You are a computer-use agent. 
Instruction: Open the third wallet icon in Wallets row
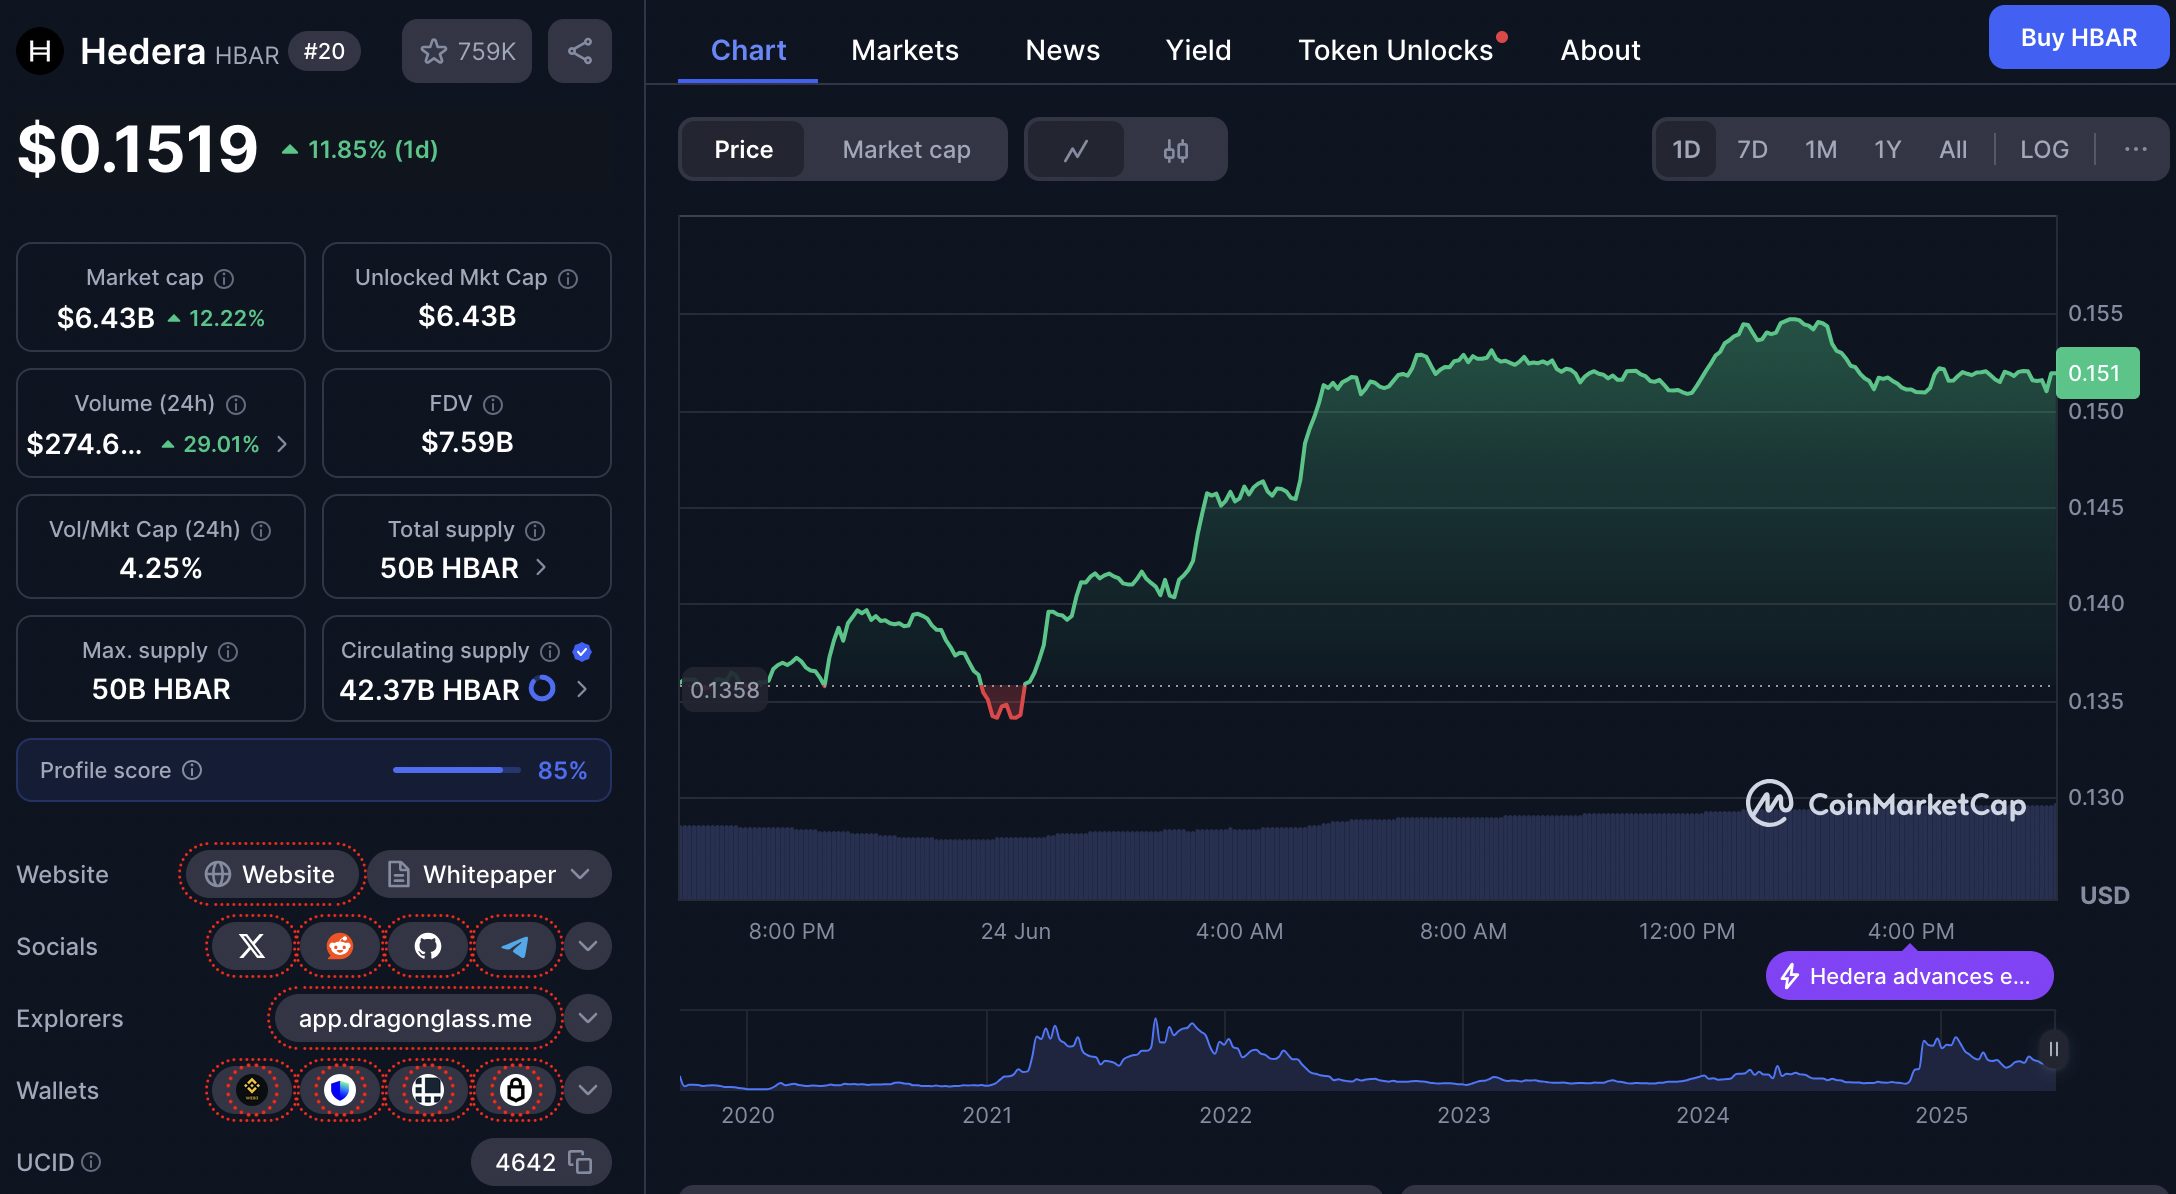[x=428, y=1090]
